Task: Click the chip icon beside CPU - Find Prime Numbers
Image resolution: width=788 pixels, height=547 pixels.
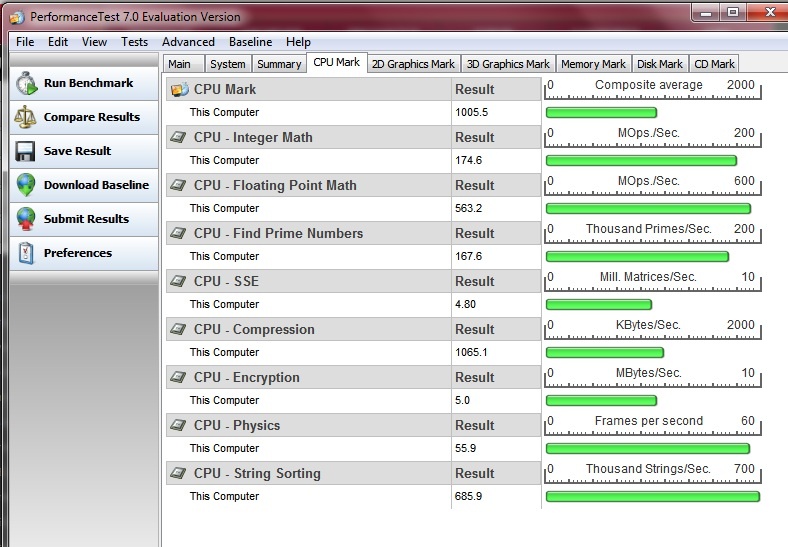Action: pos(178,233)
